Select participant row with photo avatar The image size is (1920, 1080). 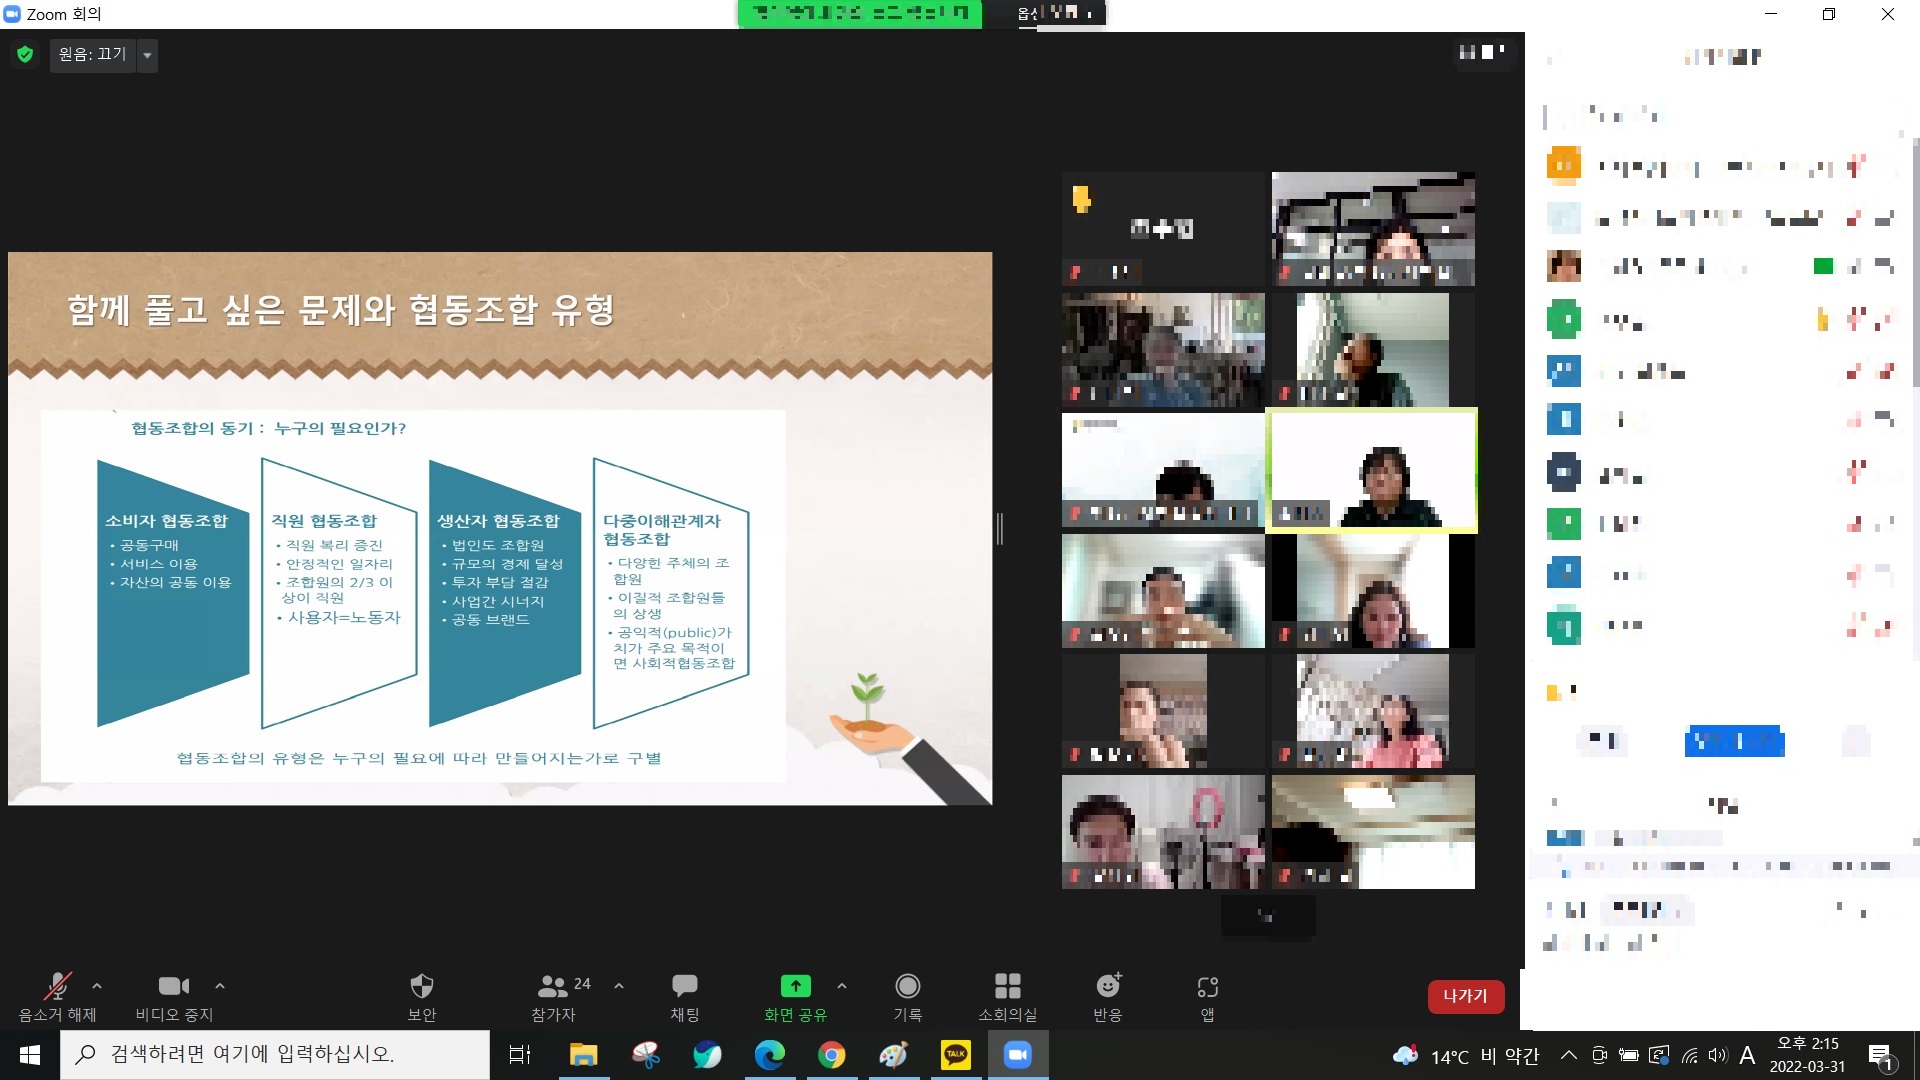pyautogui.click(x=1719, y=266)
